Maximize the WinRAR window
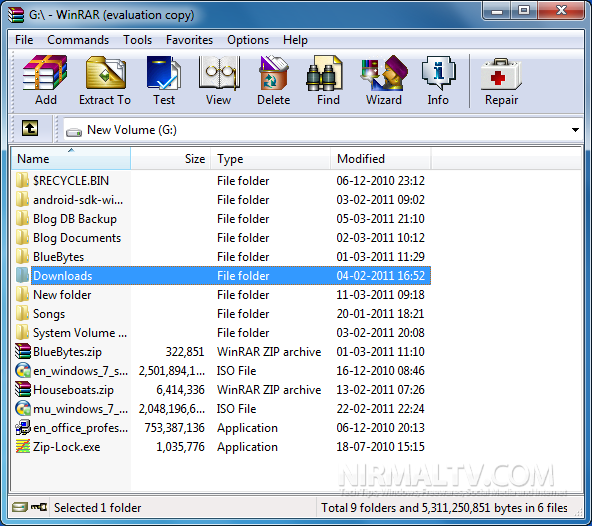This screenshot has height=526, width=592. point(524,10)
